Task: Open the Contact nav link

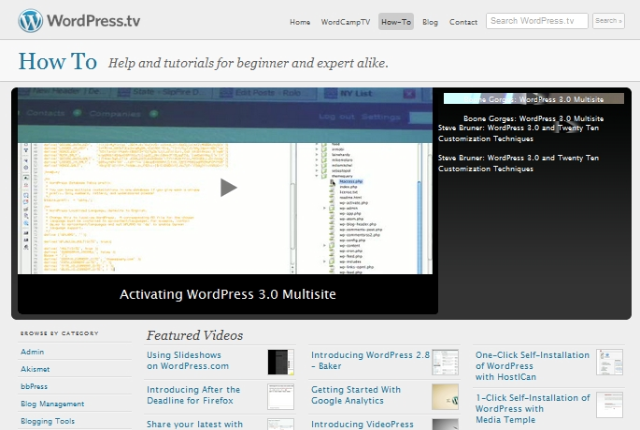Action: (x=463, y=22)
